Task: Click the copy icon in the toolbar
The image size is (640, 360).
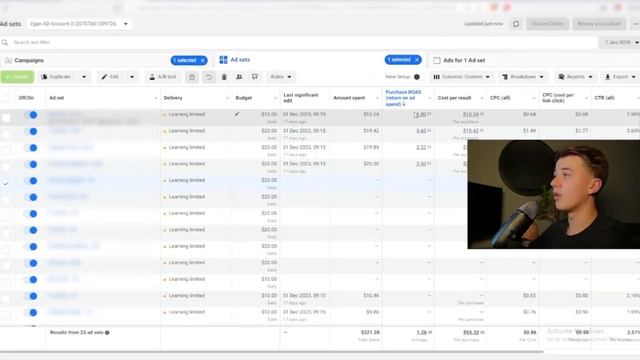Action: (x=192, y=77)
